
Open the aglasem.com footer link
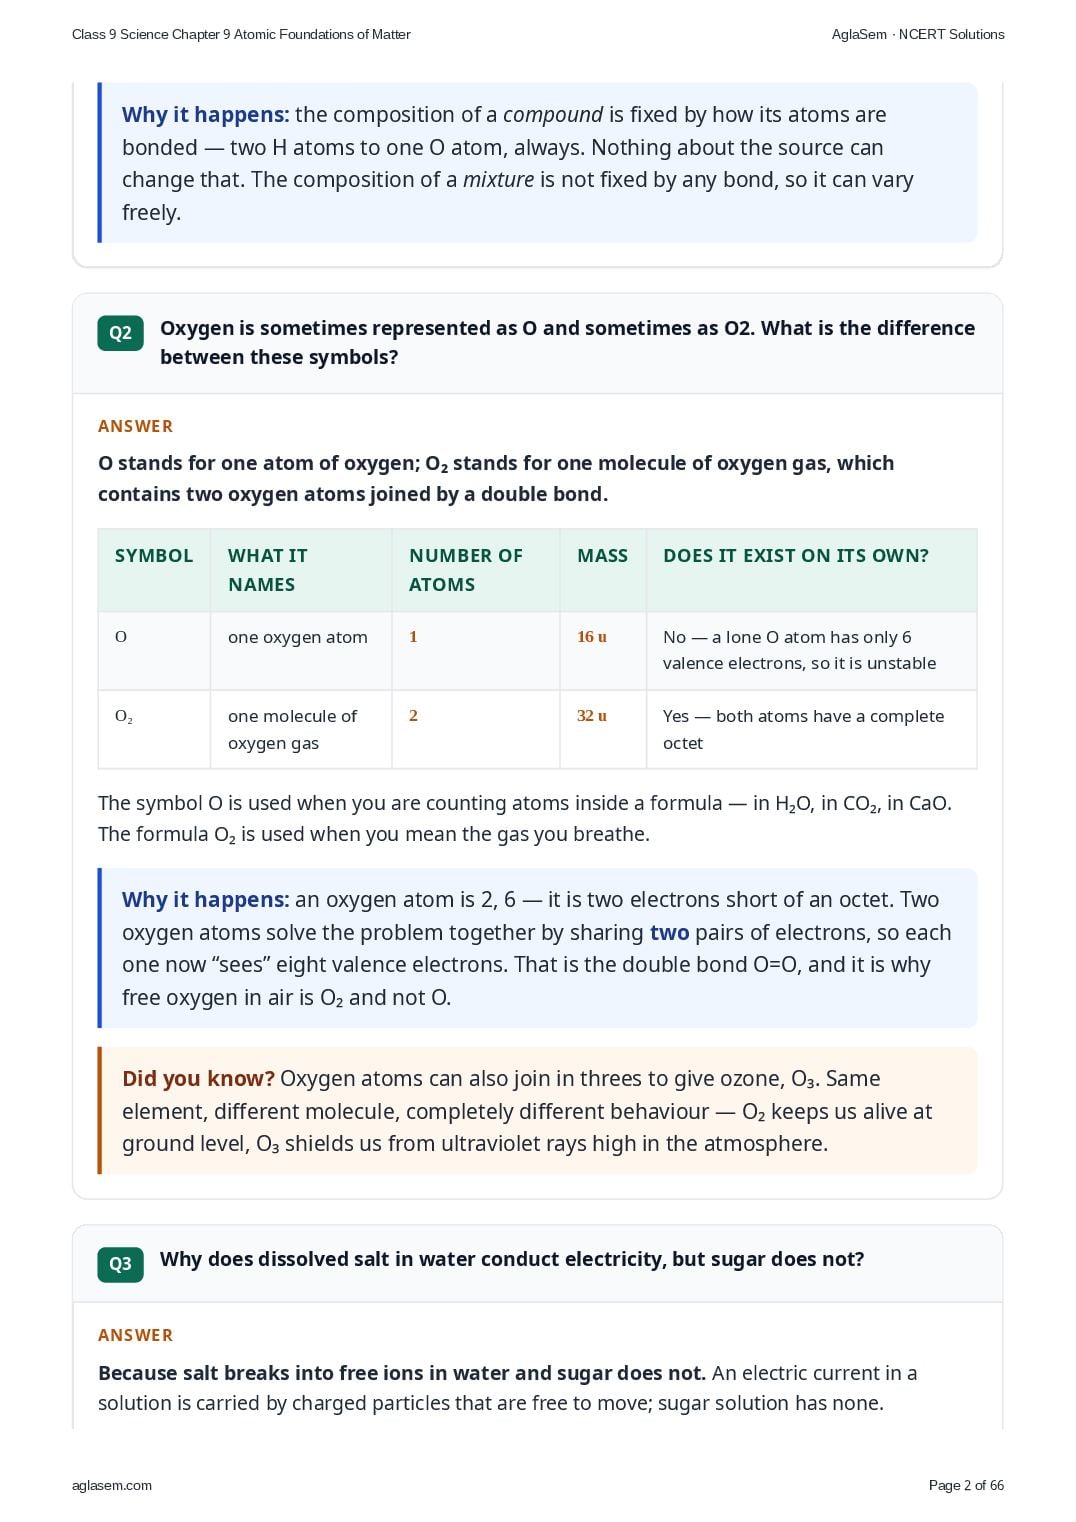112,1485
